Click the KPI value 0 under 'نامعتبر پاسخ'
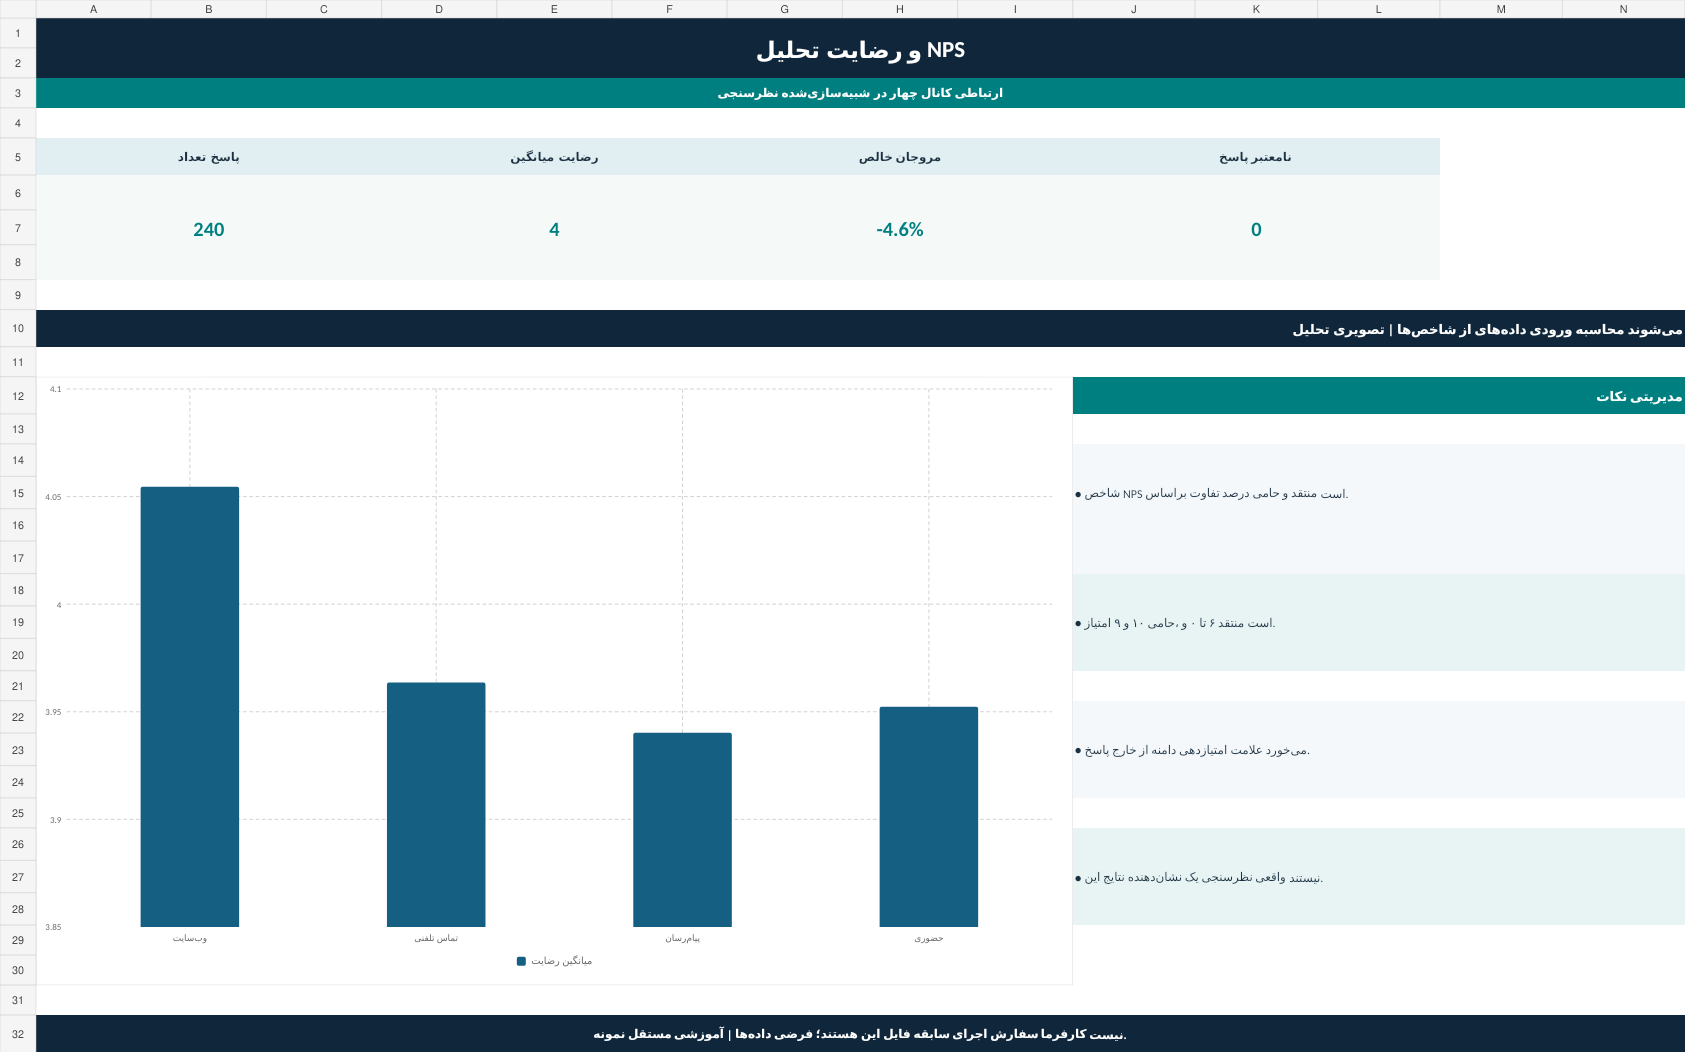 [1256, 229]
